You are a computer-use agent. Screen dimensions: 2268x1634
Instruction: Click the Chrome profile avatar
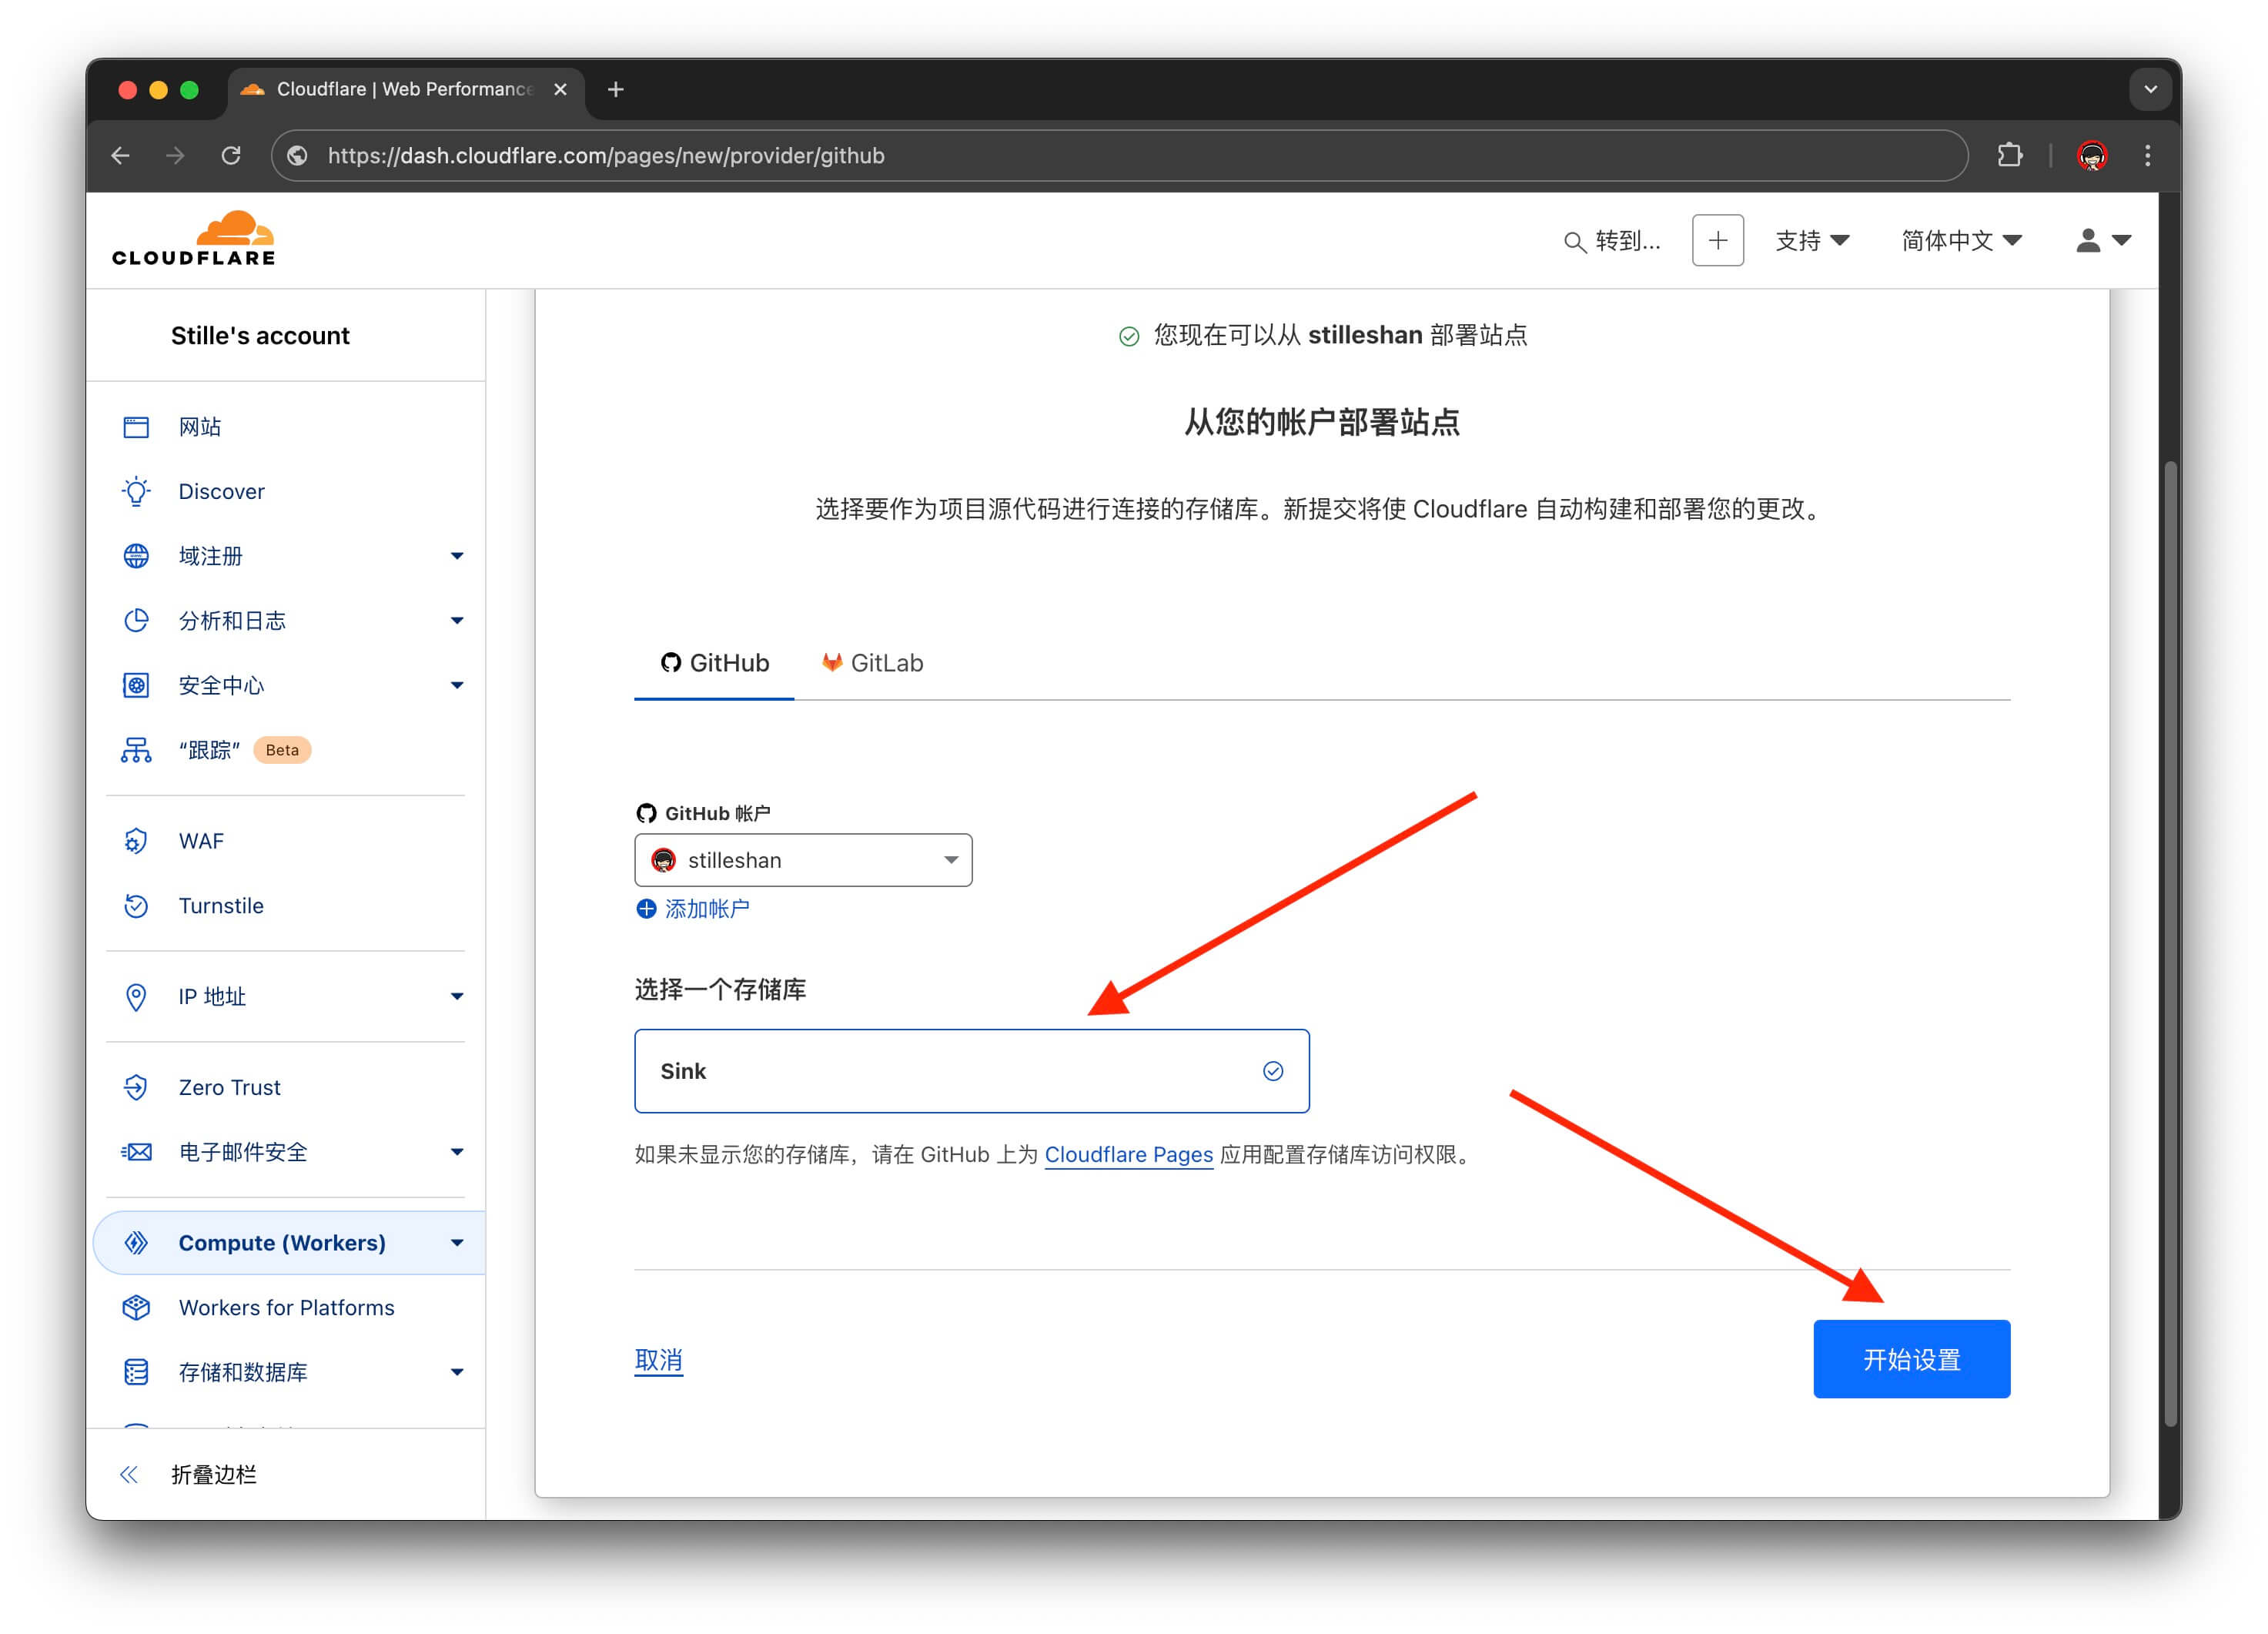point(2091,155)
